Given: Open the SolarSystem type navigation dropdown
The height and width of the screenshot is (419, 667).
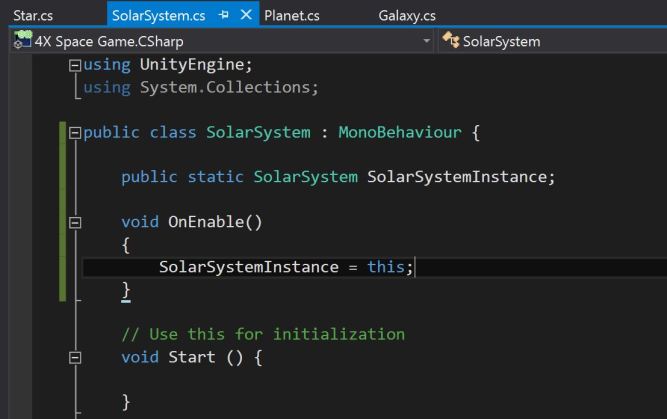Looking at the screenshot, I should click(x=550, y=42).
